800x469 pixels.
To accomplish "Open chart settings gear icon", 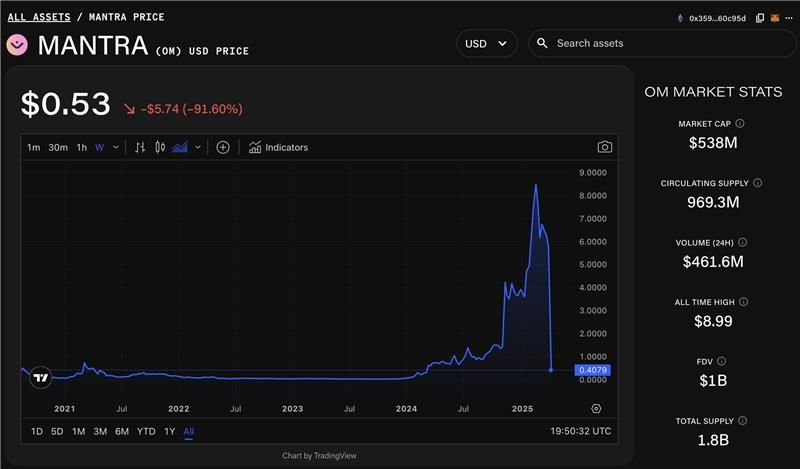I will click(x=596, y=408).
